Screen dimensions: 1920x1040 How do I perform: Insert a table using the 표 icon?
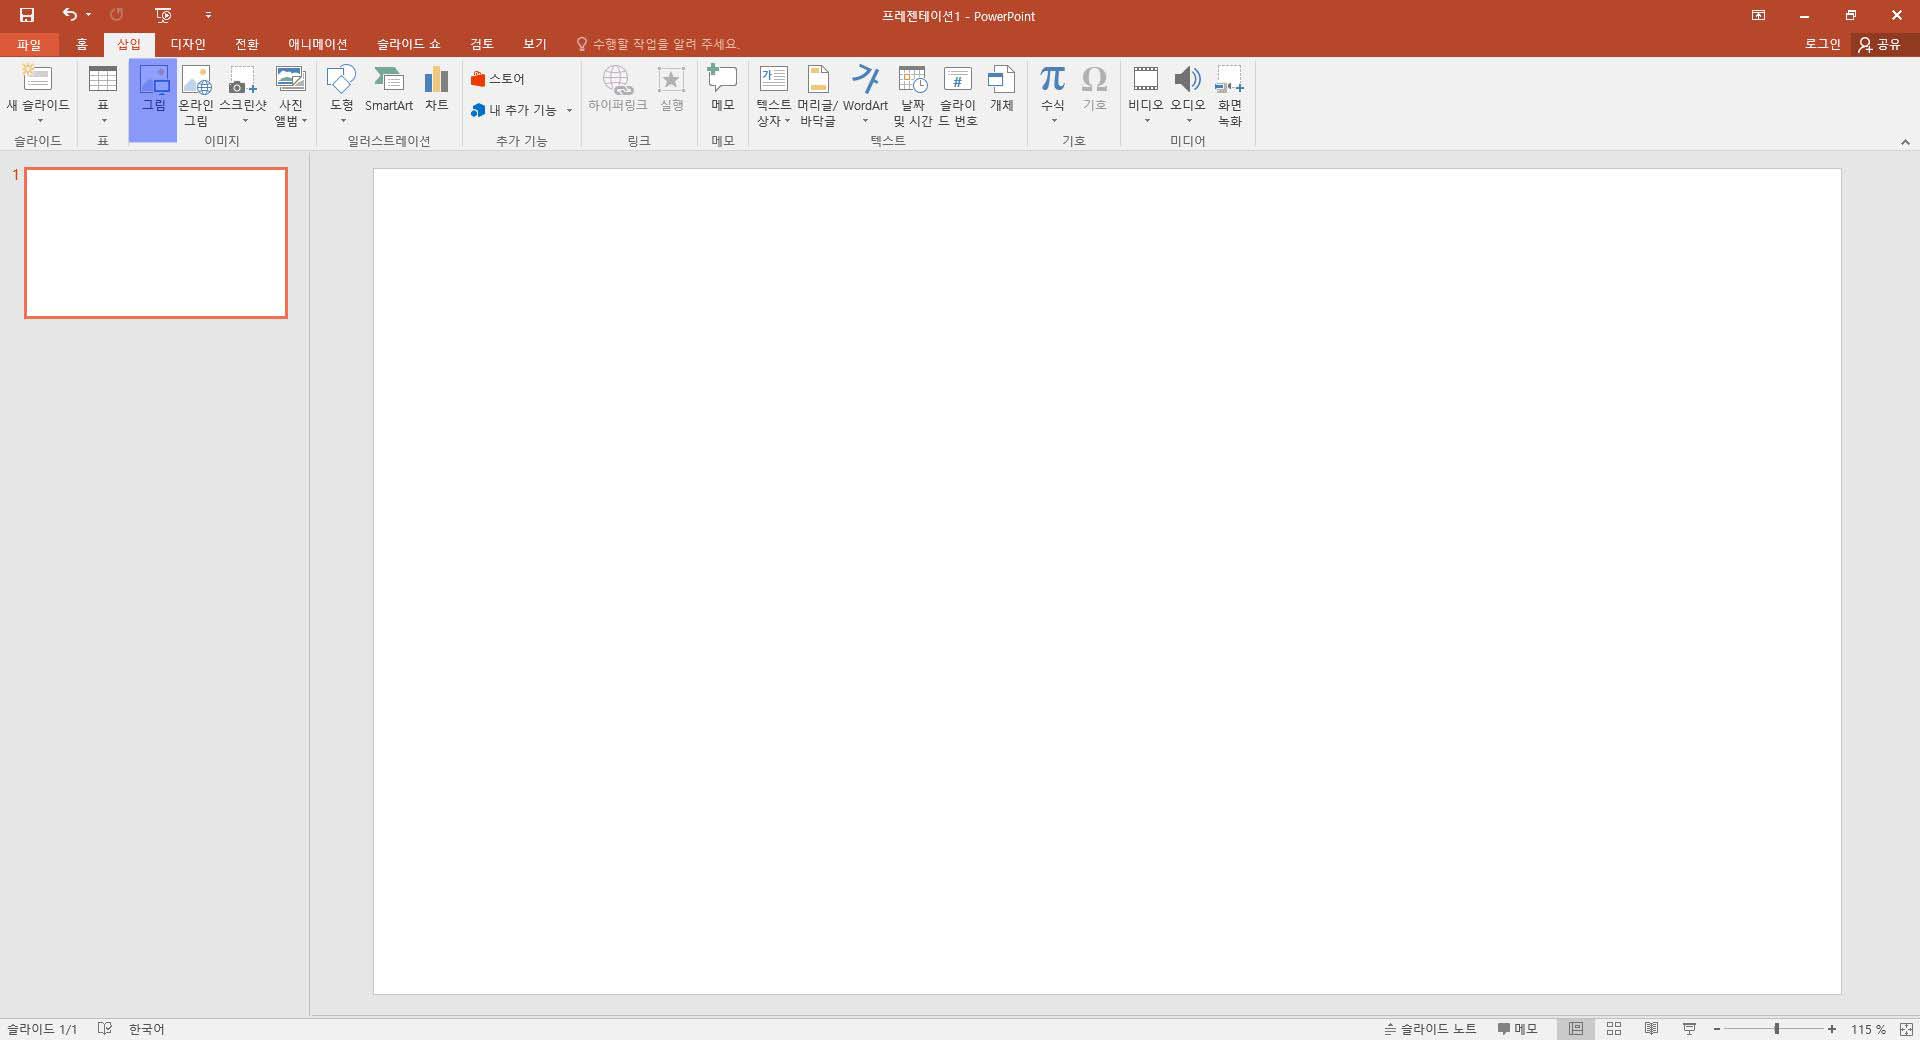[102, 95]
